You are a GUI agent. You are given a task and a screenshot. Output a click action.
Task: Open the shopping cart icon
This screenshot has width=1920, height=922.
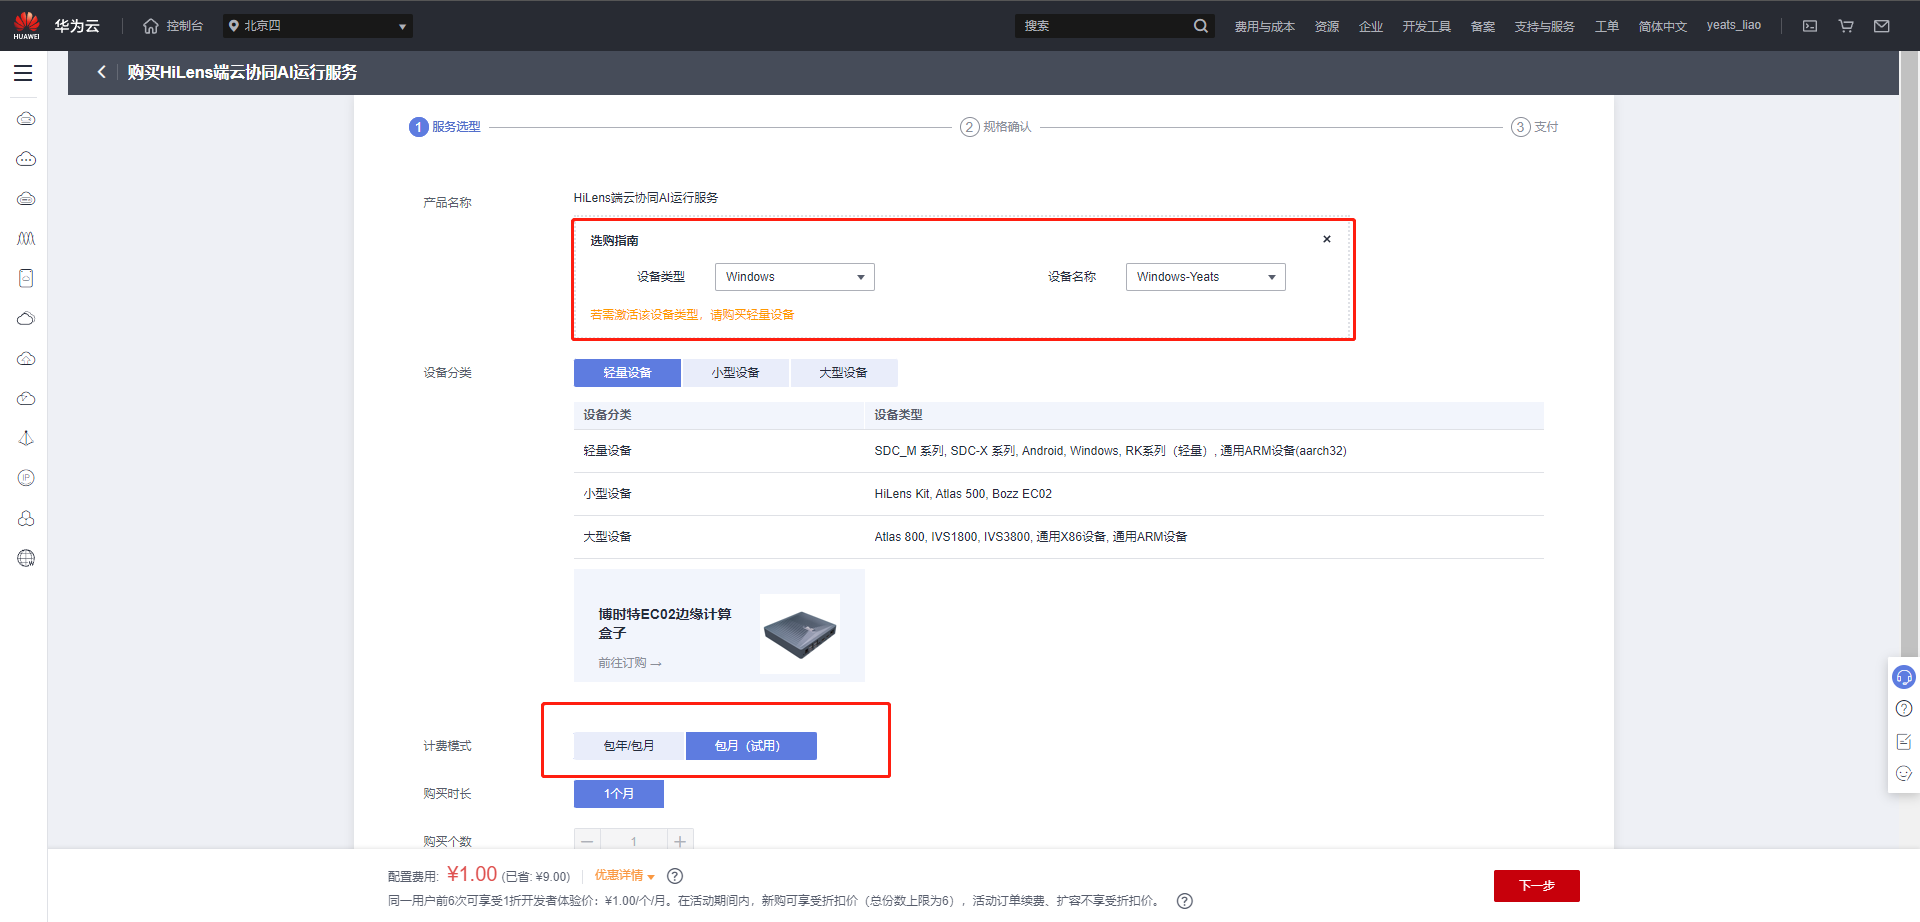pyautogui.click(x=1846, y=26)
